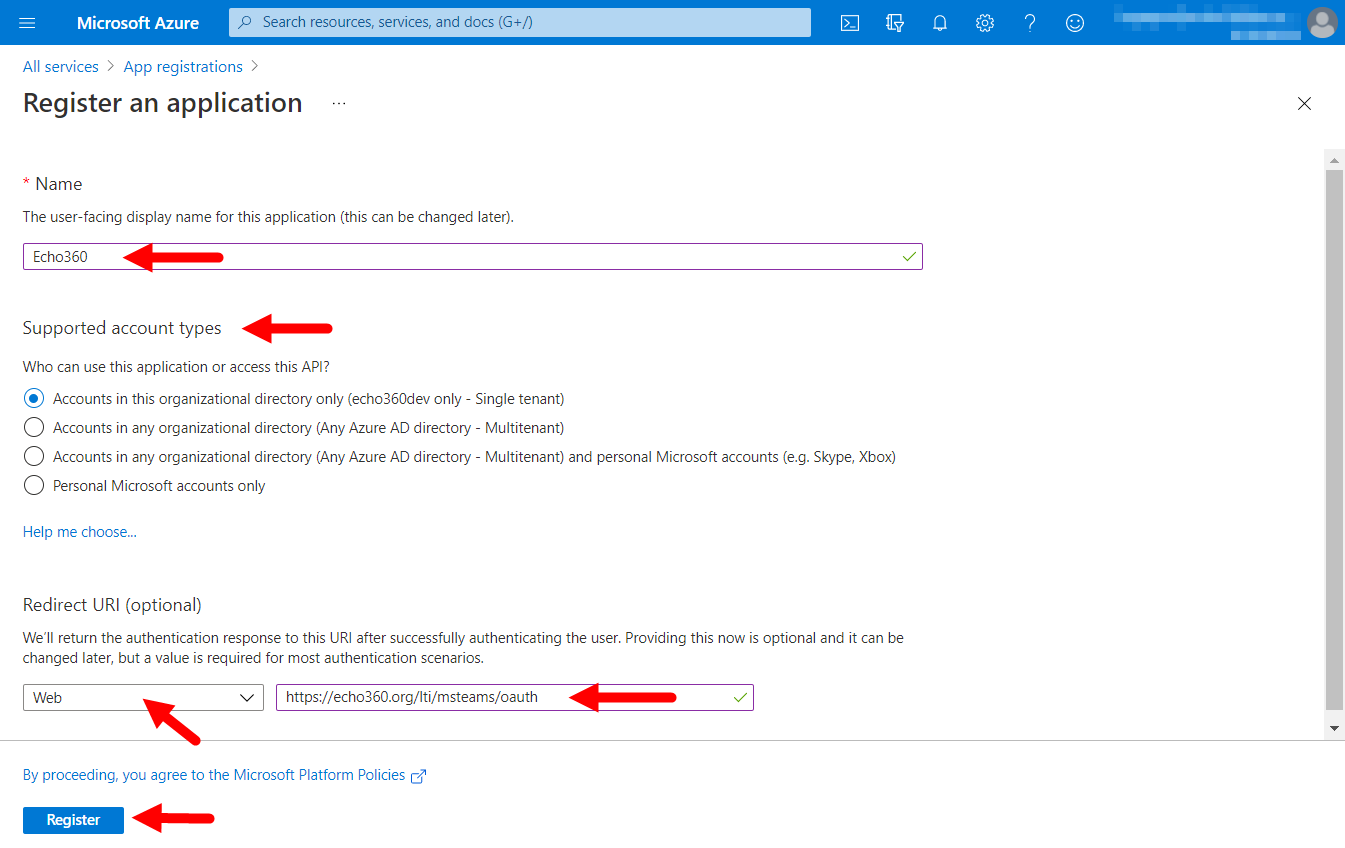
Task: Click the Name field containing Echo360
Action: coord(473,257)
